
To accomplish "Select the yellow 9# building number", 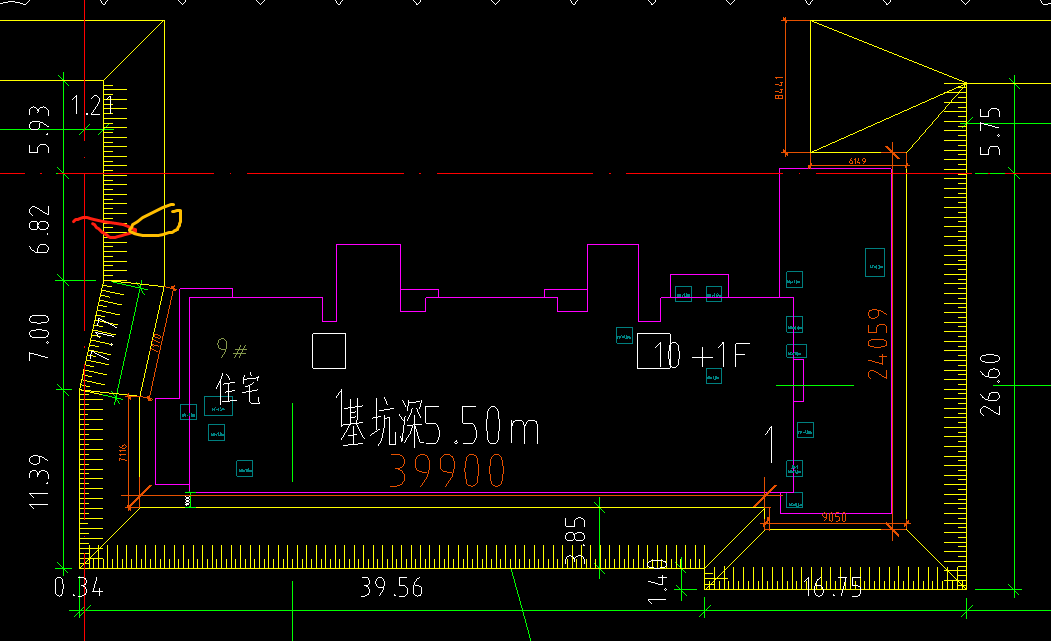I will [232, 349].
